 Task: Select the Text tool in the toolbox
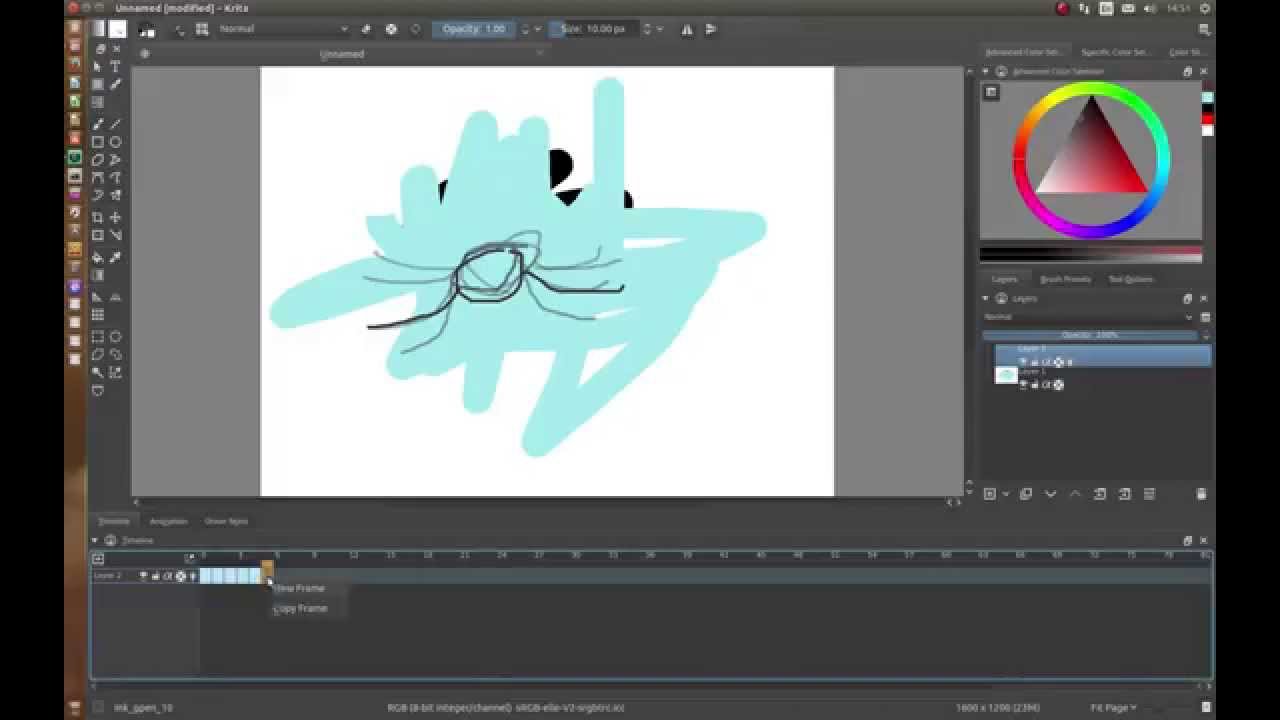(x=115, y=66)
